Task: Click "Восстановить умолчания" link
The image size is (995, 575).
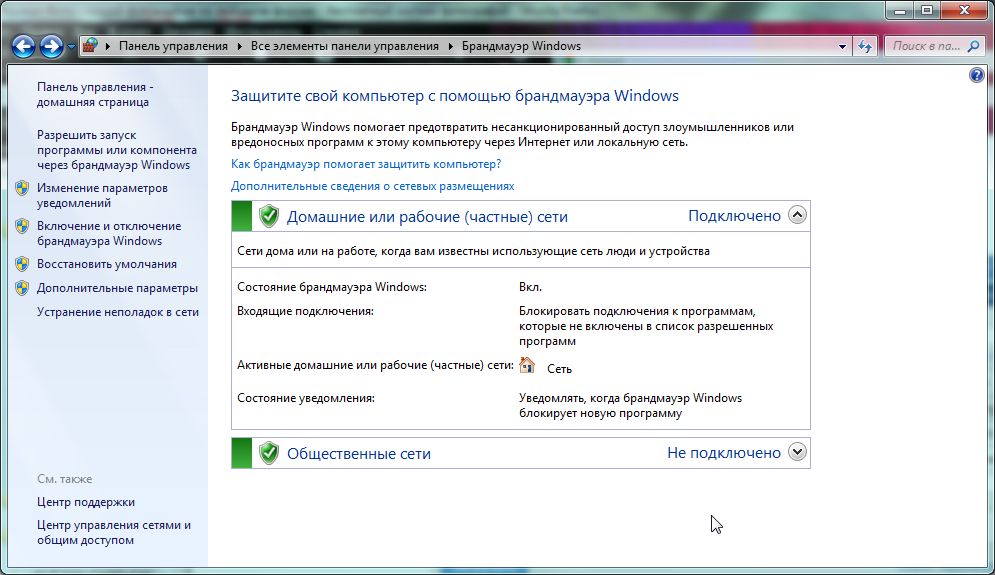Action: click(107, 264)
